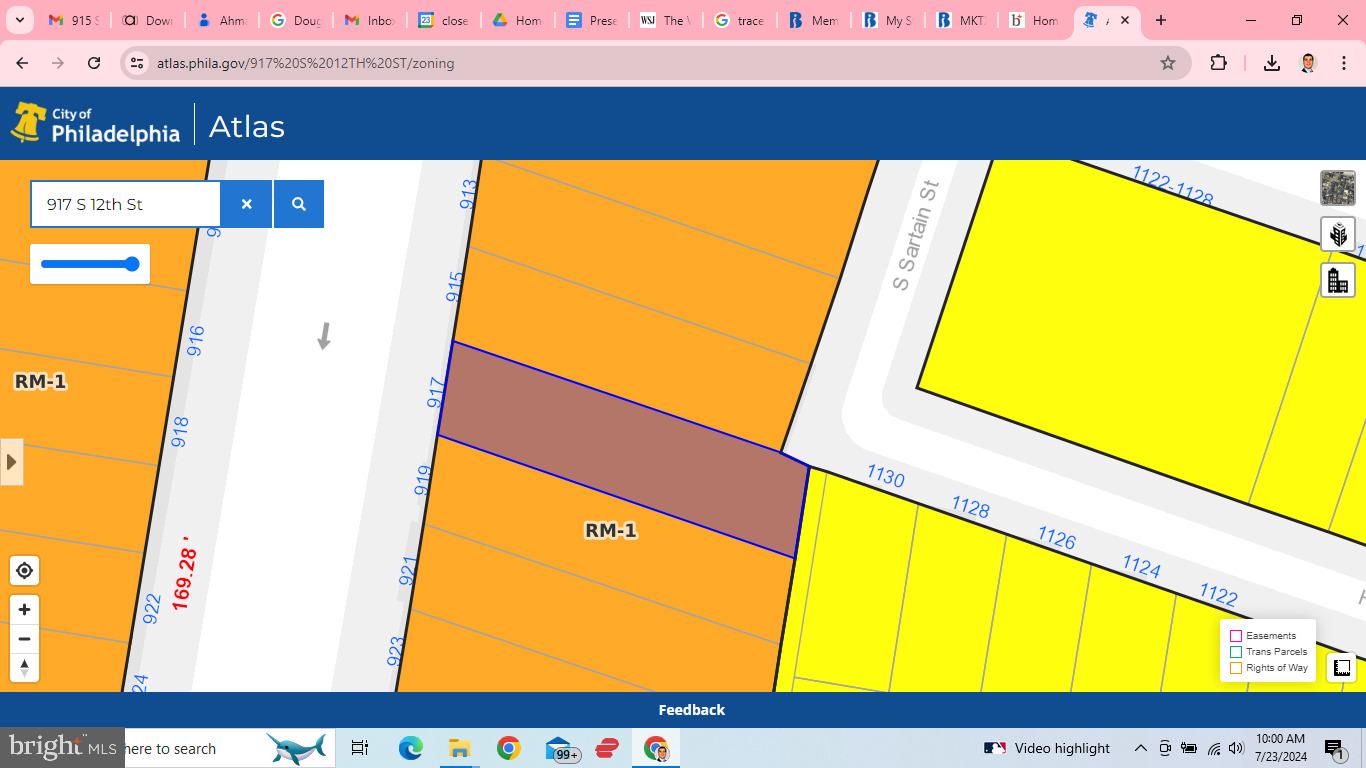The image size is (1366, 768).
Task: Switch to the 'trace' Google tab
Action: (740, 20)
